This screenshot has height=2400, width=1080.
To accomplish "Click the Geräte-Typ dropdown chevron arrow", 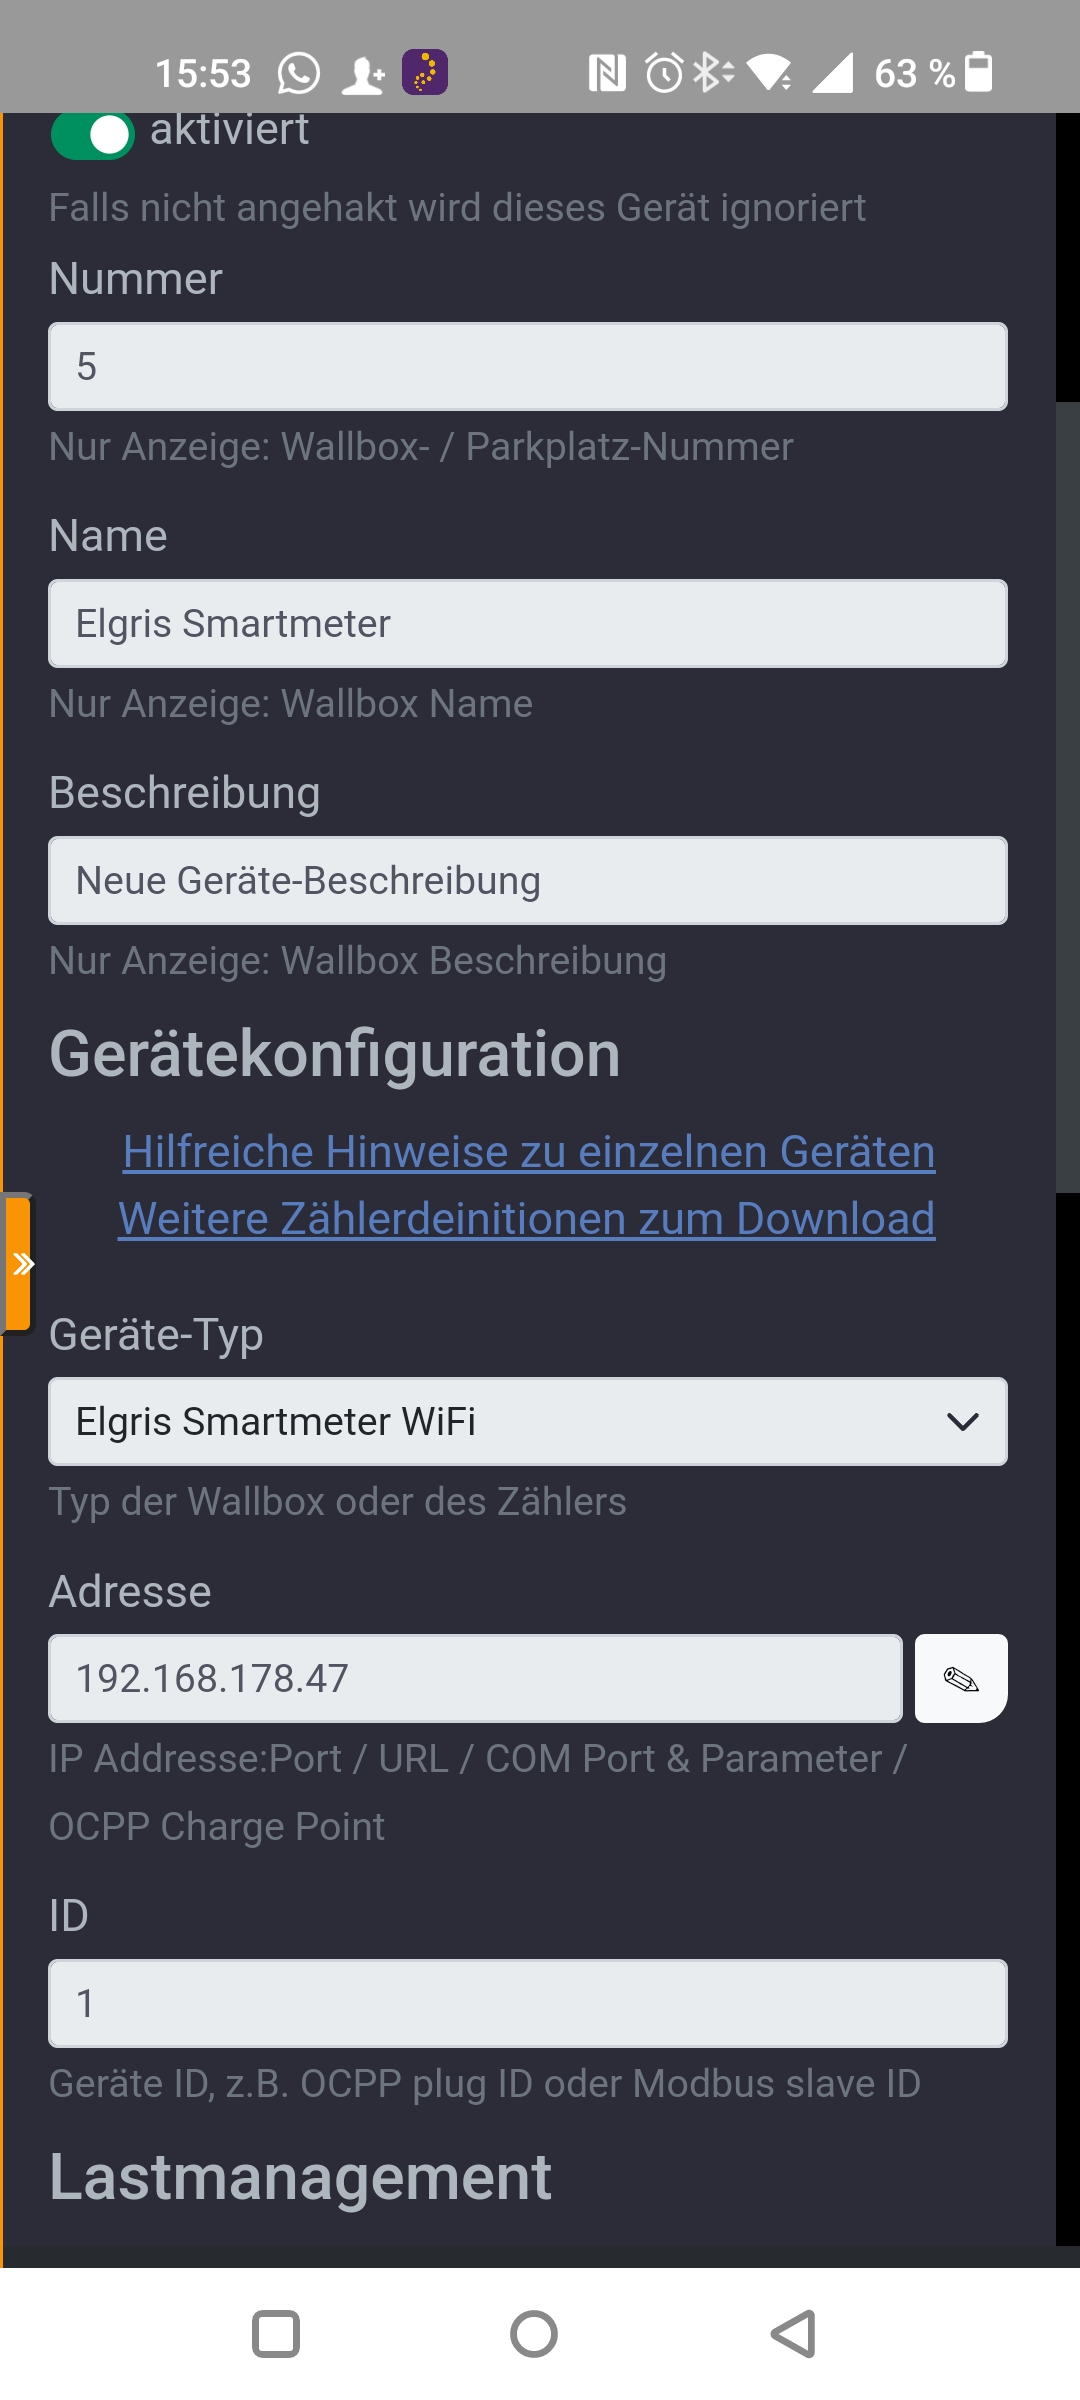I will (962, 1421).
